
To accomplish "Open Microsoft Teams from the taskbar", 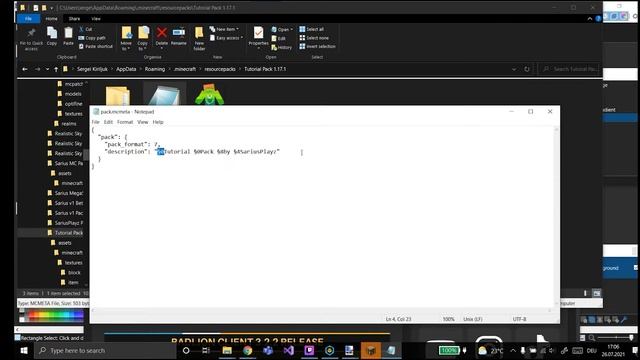I will (x=268, y=351).
